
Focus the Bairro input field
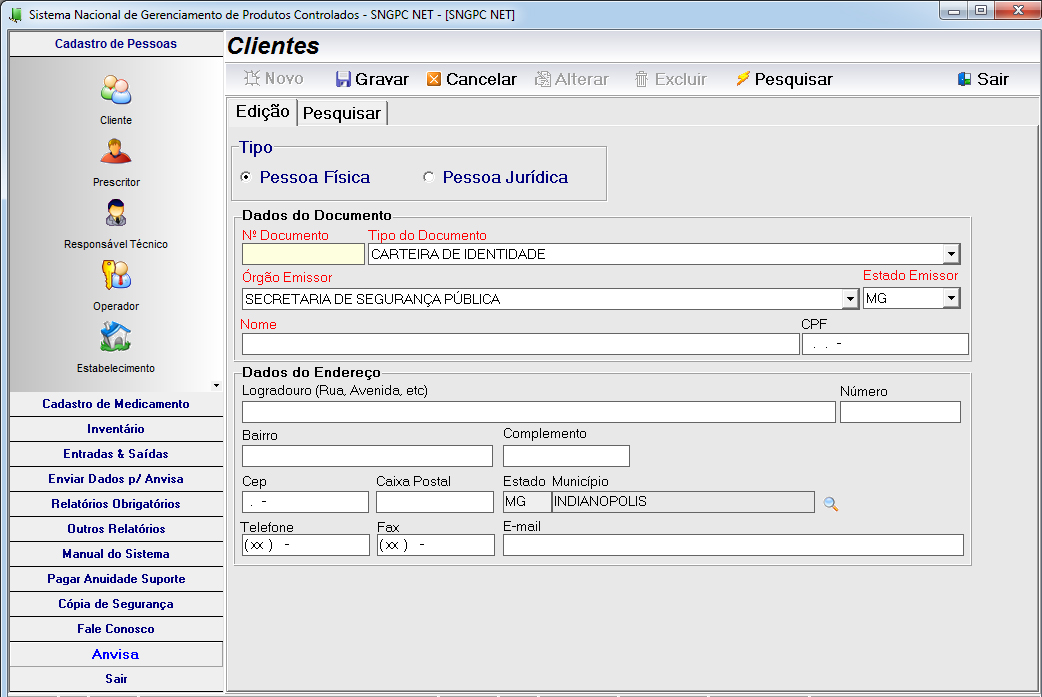click(367, 456)
